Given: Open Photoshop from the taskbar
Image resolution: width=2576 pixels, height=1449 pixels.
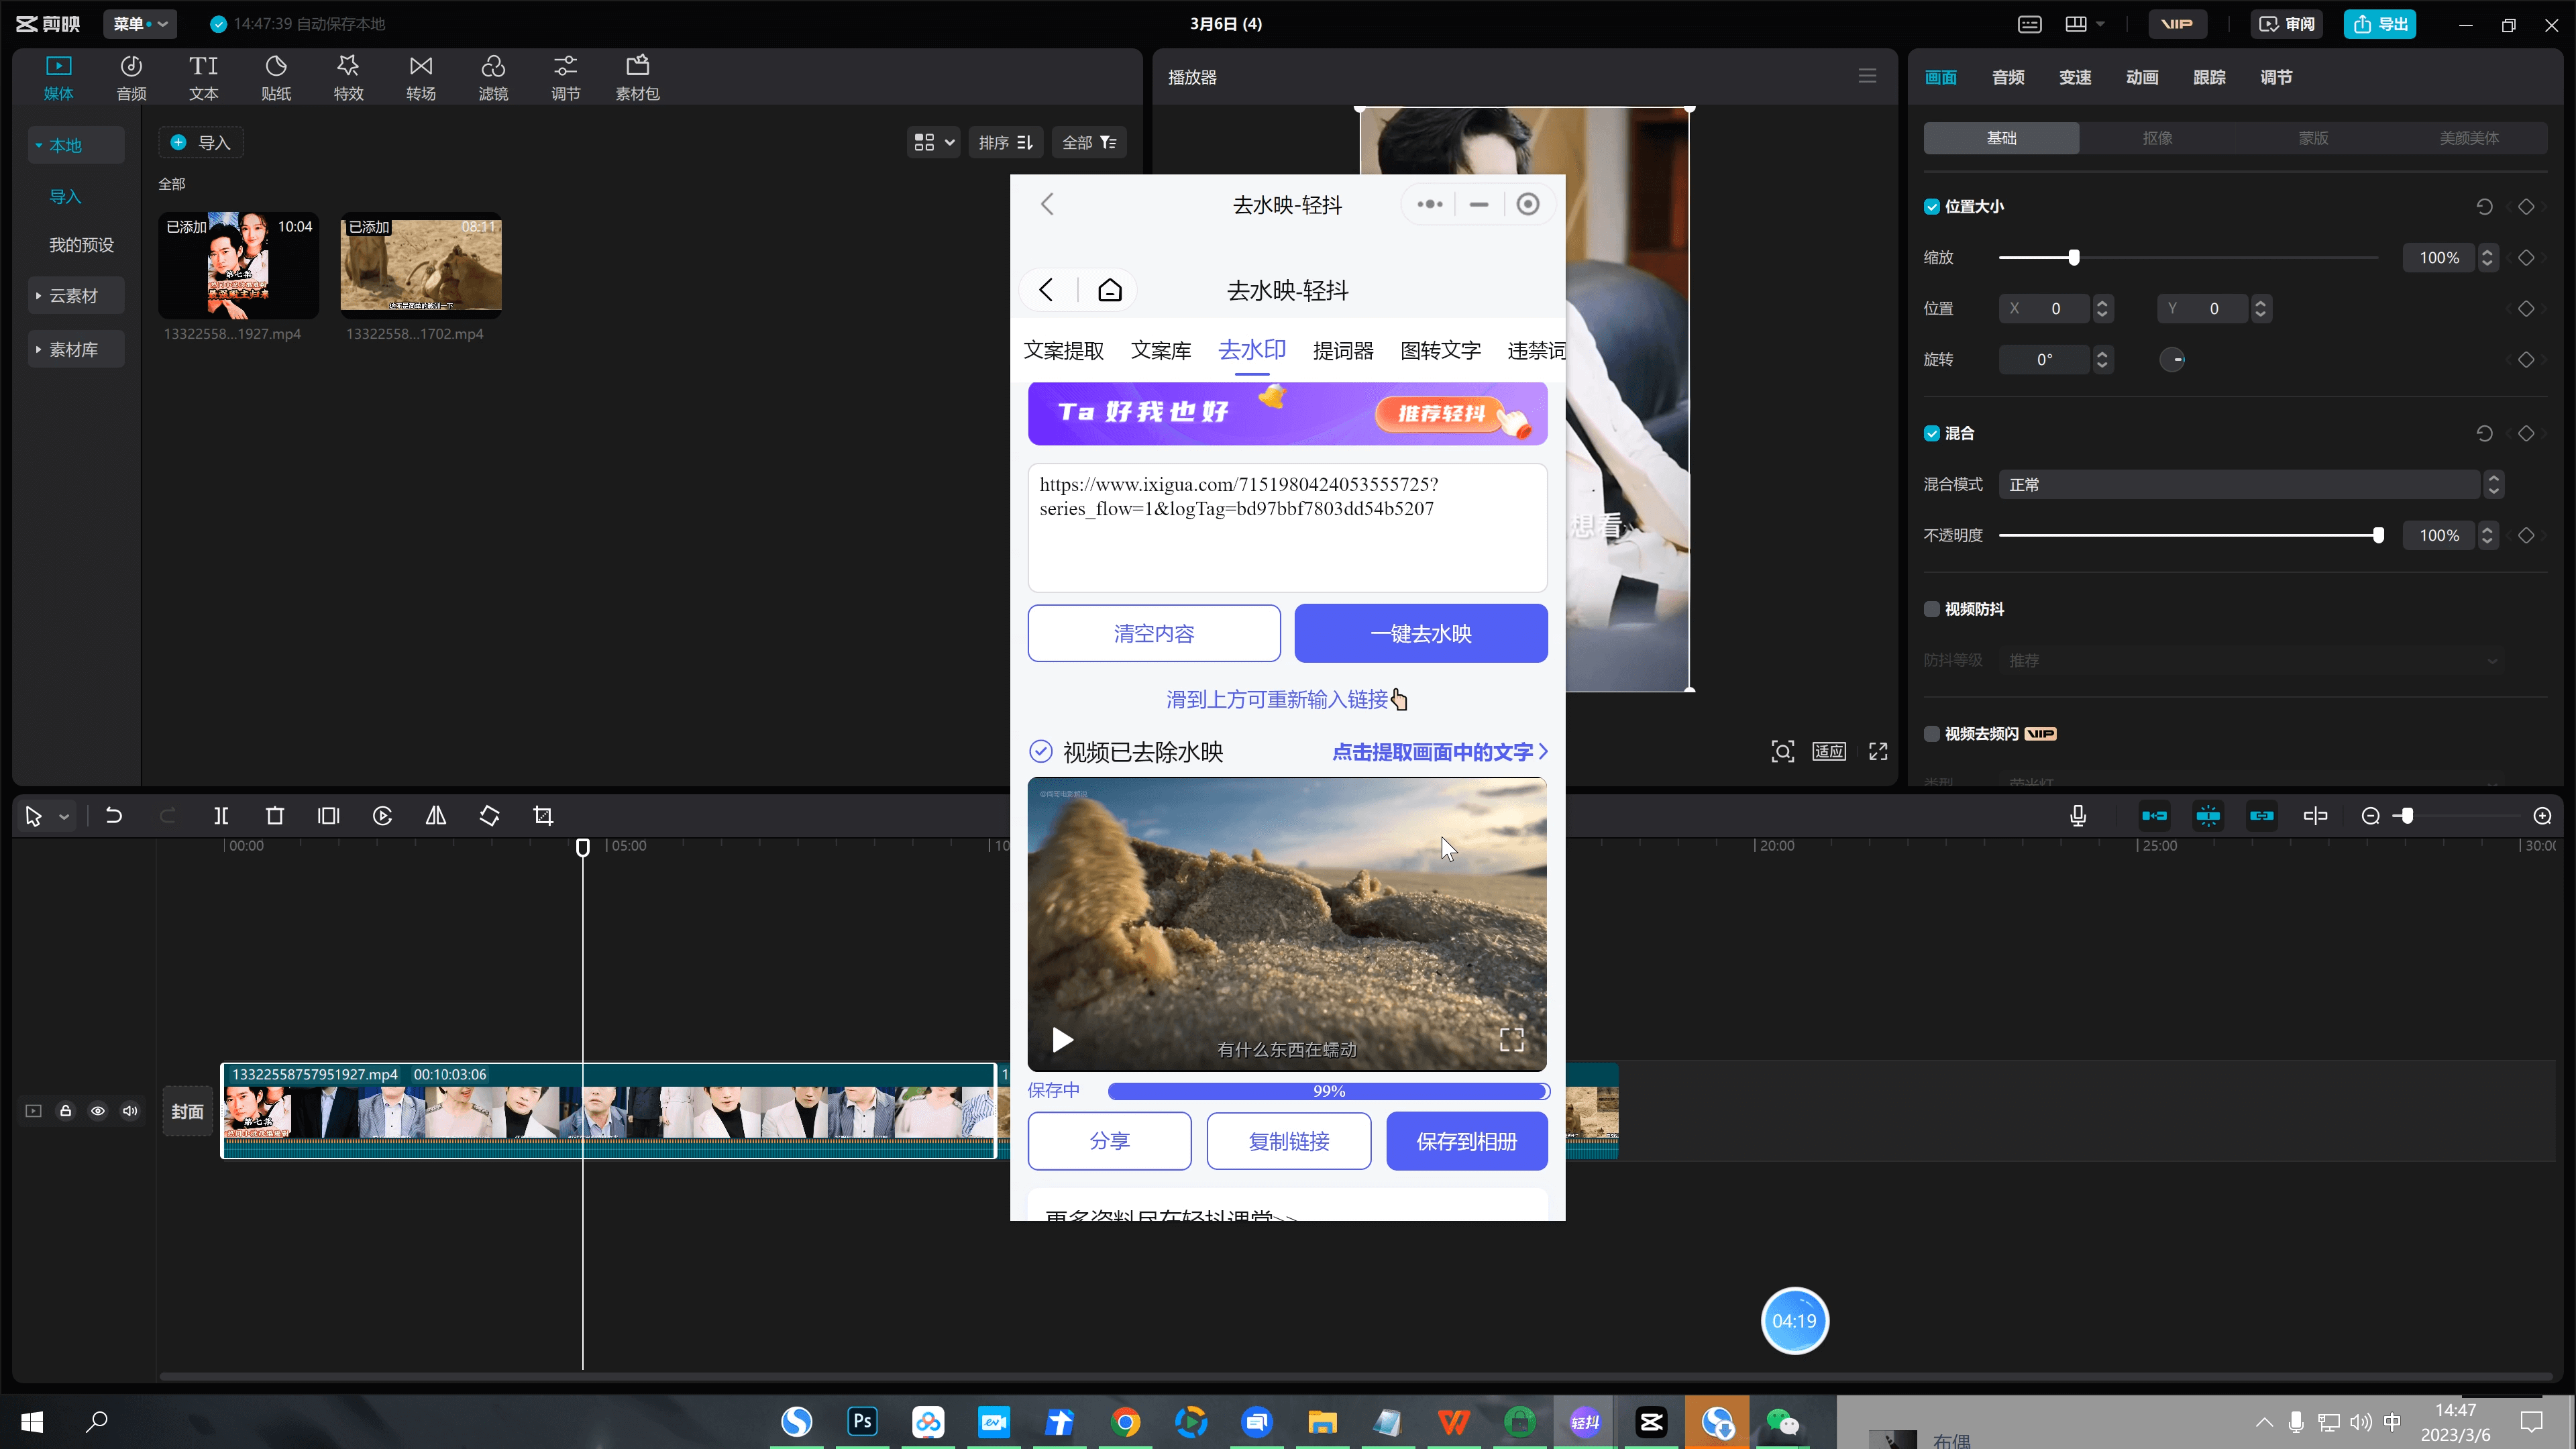Looking at the screenshot, I should 862,1421.
